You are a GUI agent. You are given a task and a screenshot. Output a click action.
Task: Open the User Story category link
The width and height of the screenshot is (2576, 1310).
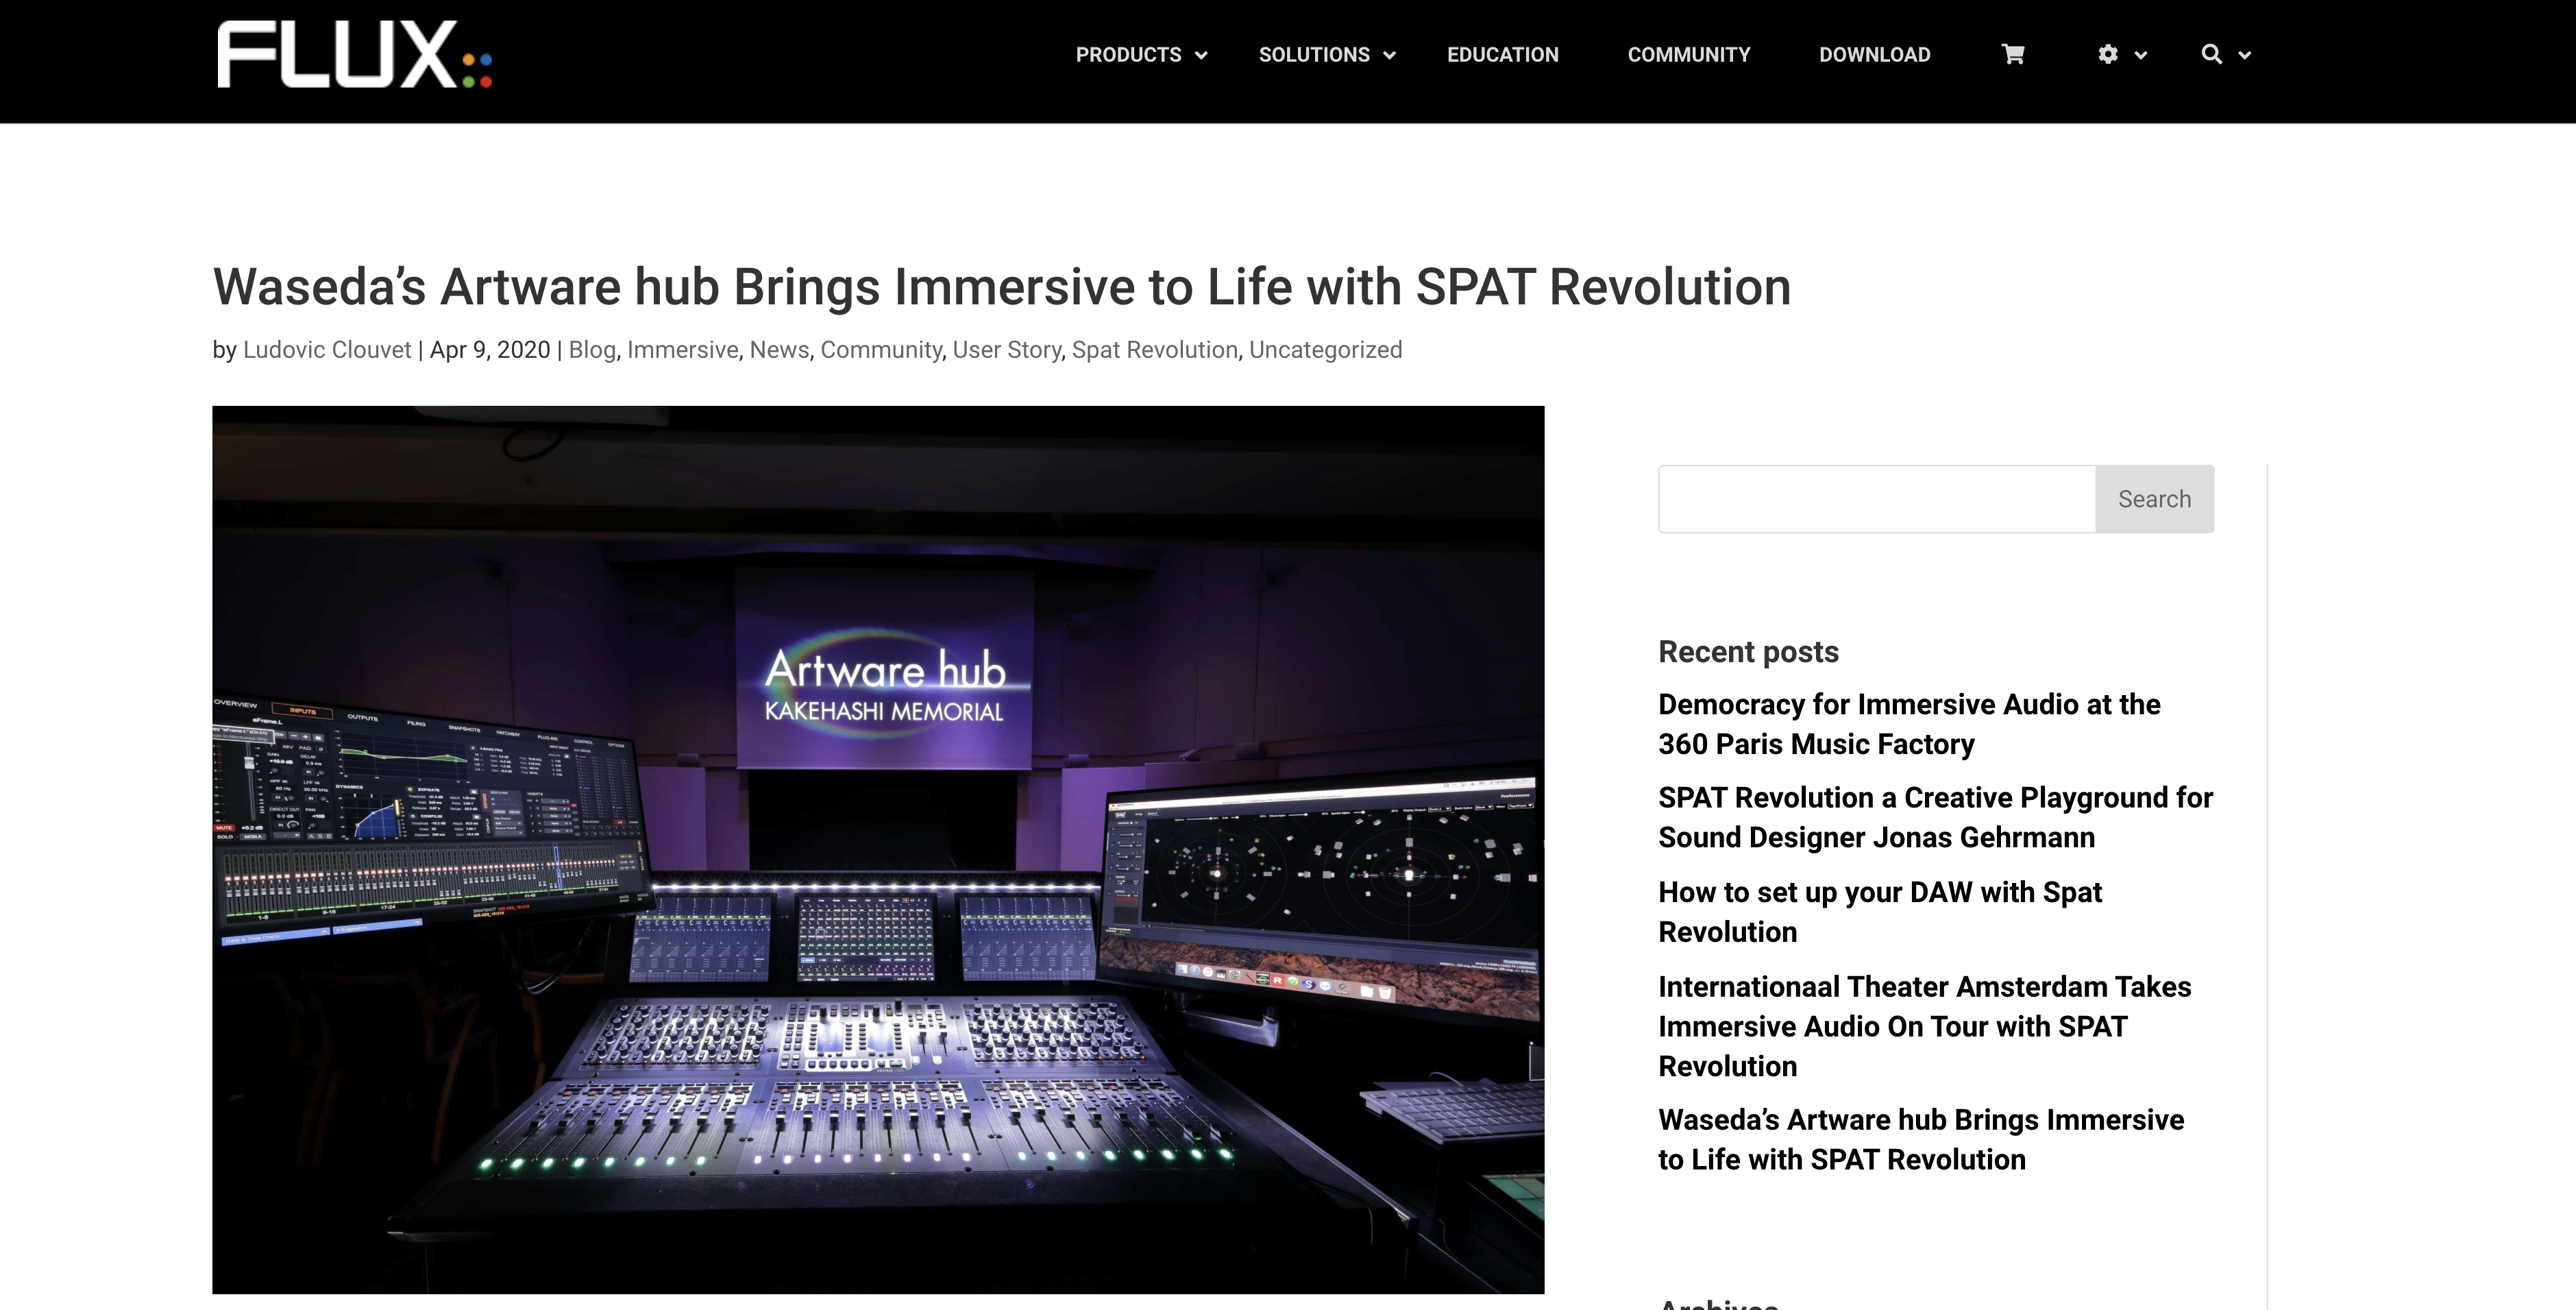click(x=1007, y=350)
